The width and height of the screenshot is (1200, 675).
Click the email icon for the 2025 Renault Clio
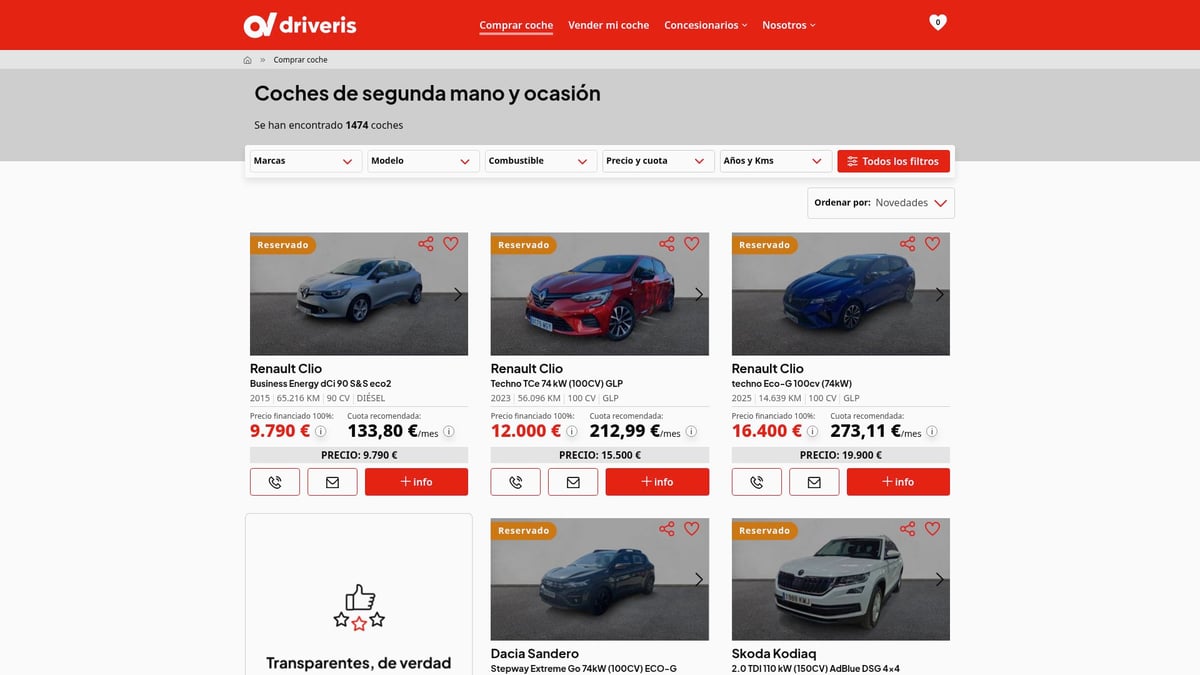814,482
